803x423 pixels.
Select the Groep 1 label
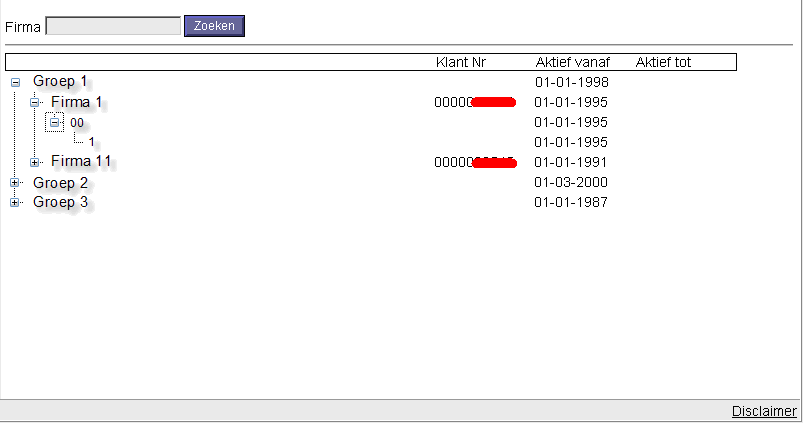(60, 81)
